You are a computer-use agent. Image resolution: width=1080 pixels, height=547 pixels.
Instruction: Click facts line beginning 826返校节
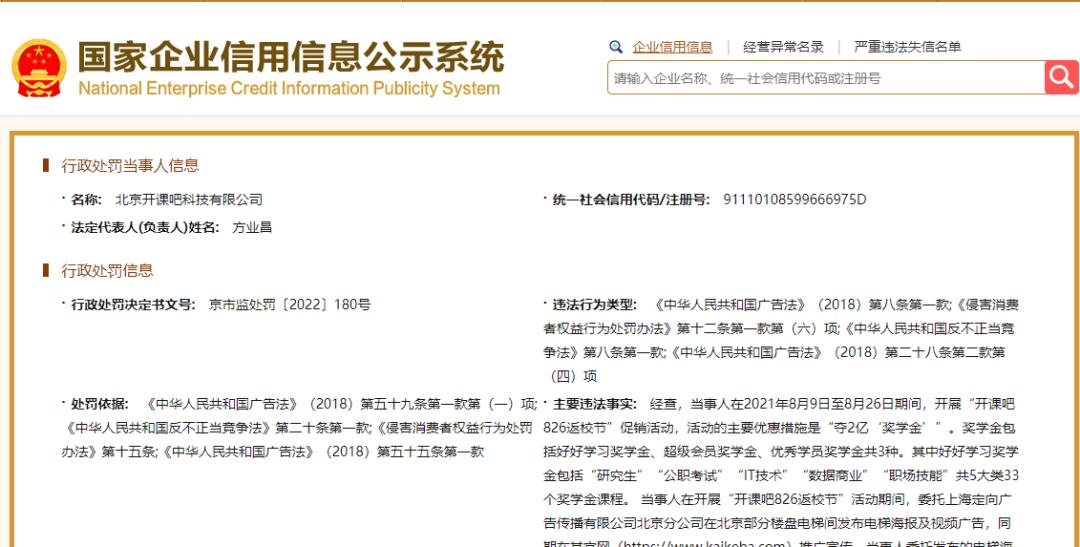[x=780, y=428]
